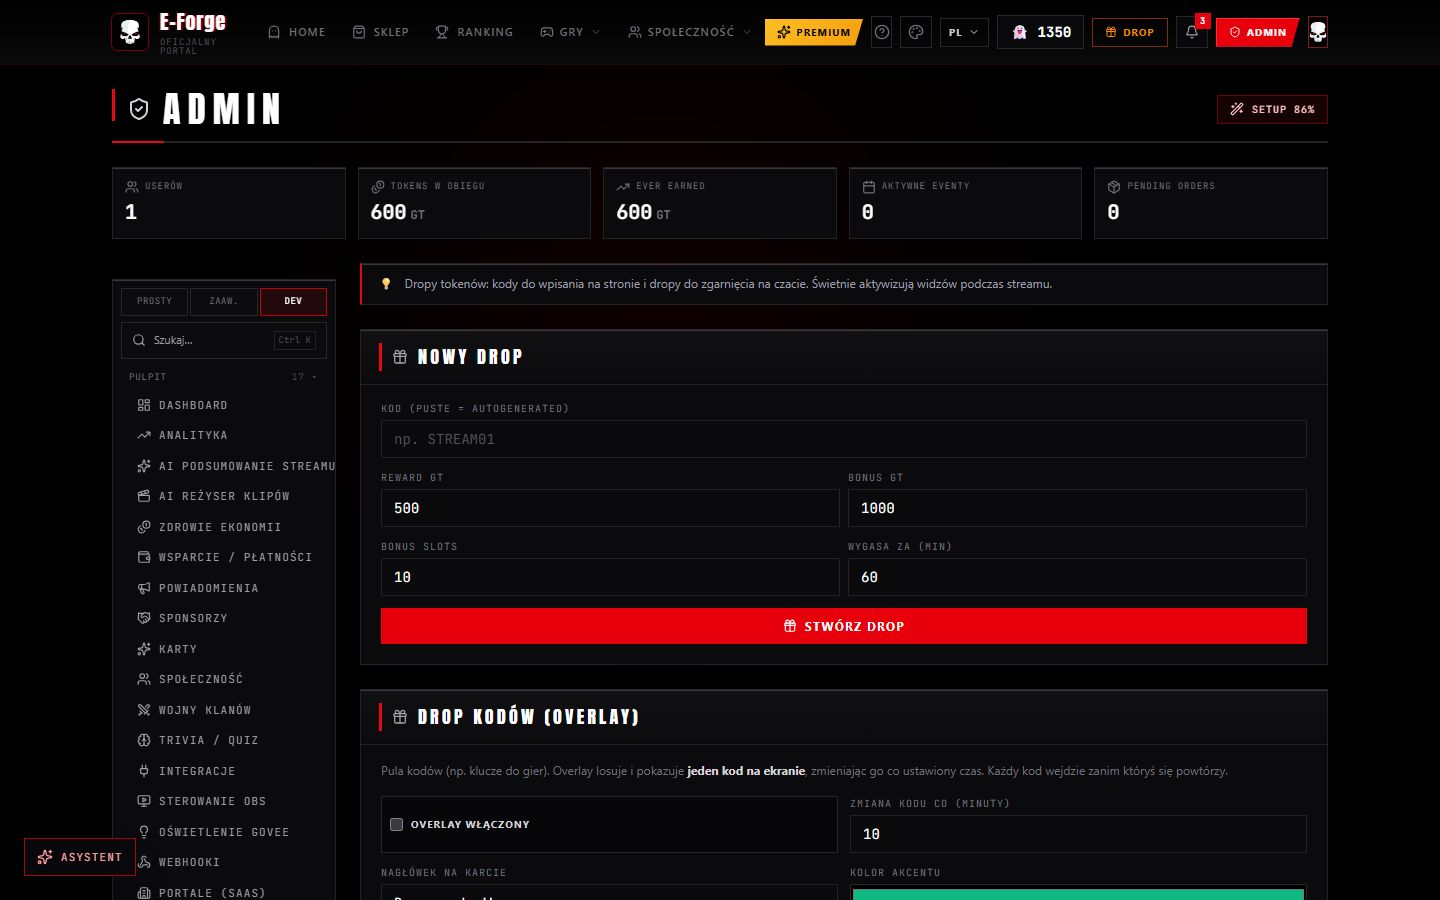1440x900 pixels.
Task: Open Sklep in top navigation
Action: click(380, 32)
